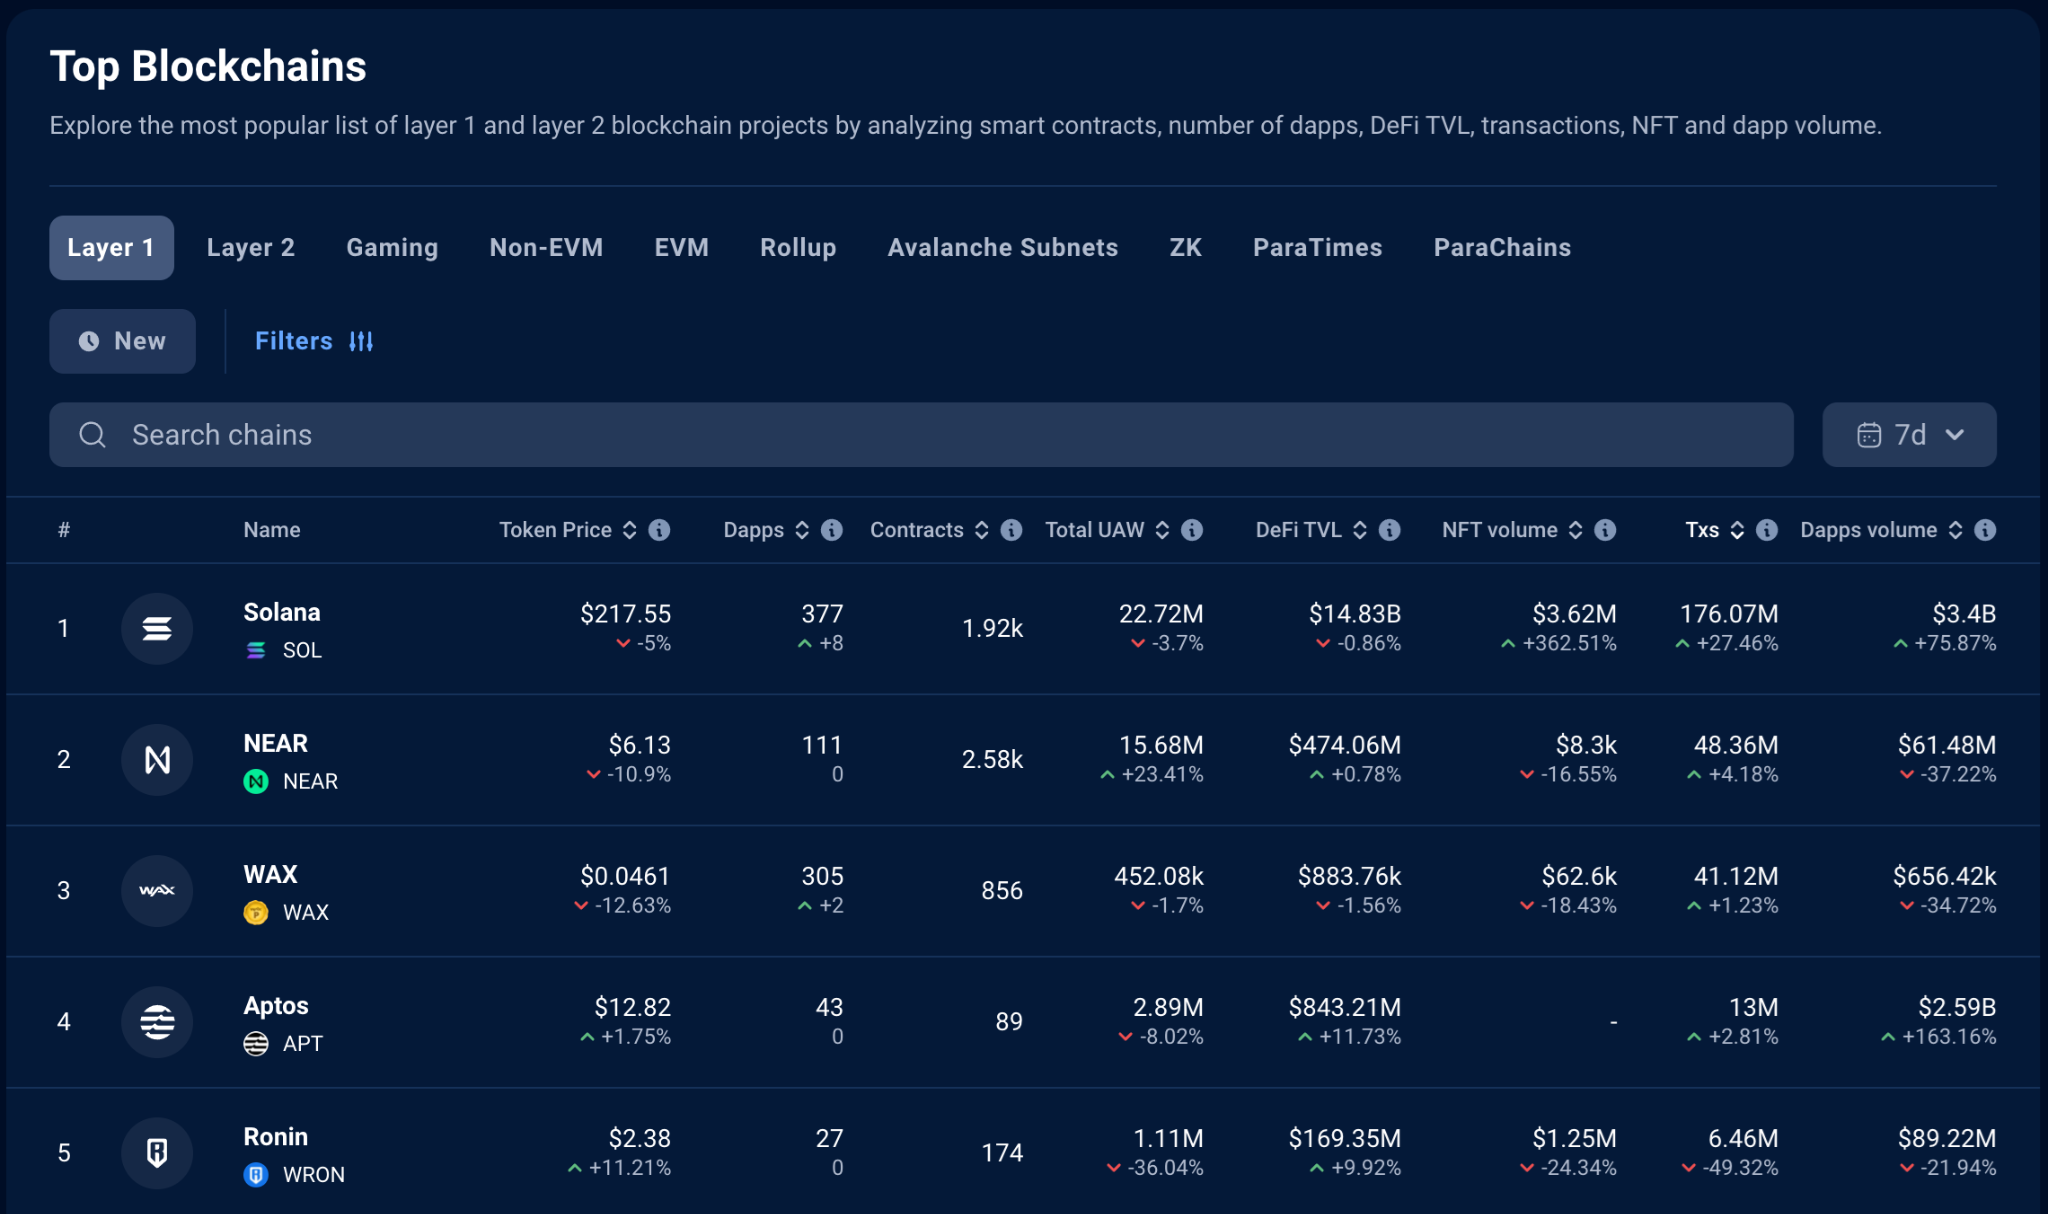2048x1214 pixels.
Task: Click the WRON token icon
Action: [x=256, y=1174]
